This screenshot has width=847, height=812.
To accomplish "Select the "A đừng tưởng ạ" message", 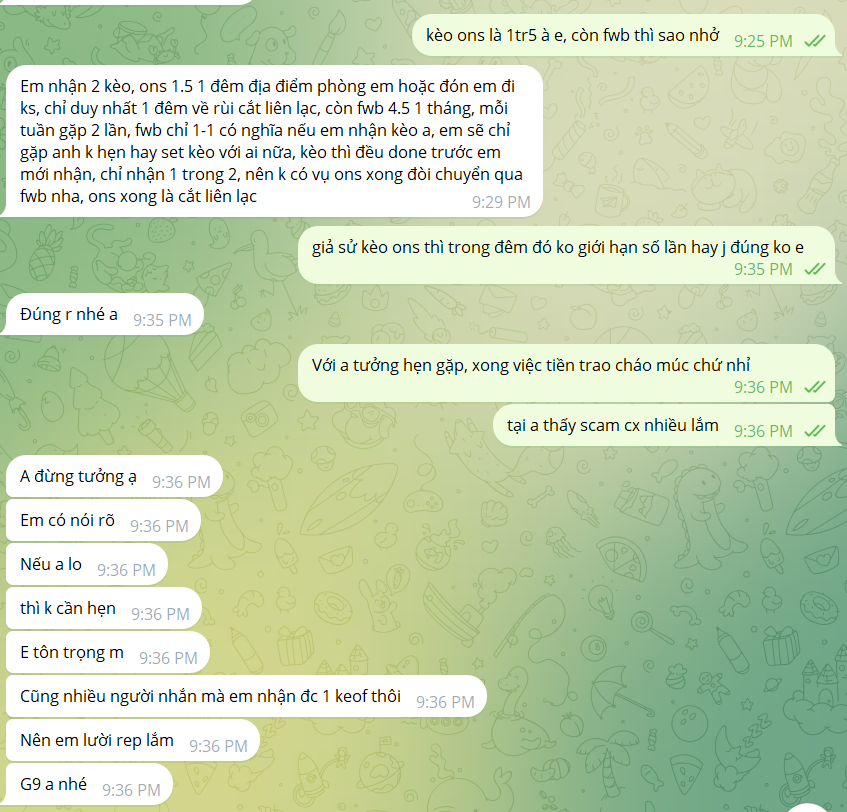I will [x=115, y=476].
